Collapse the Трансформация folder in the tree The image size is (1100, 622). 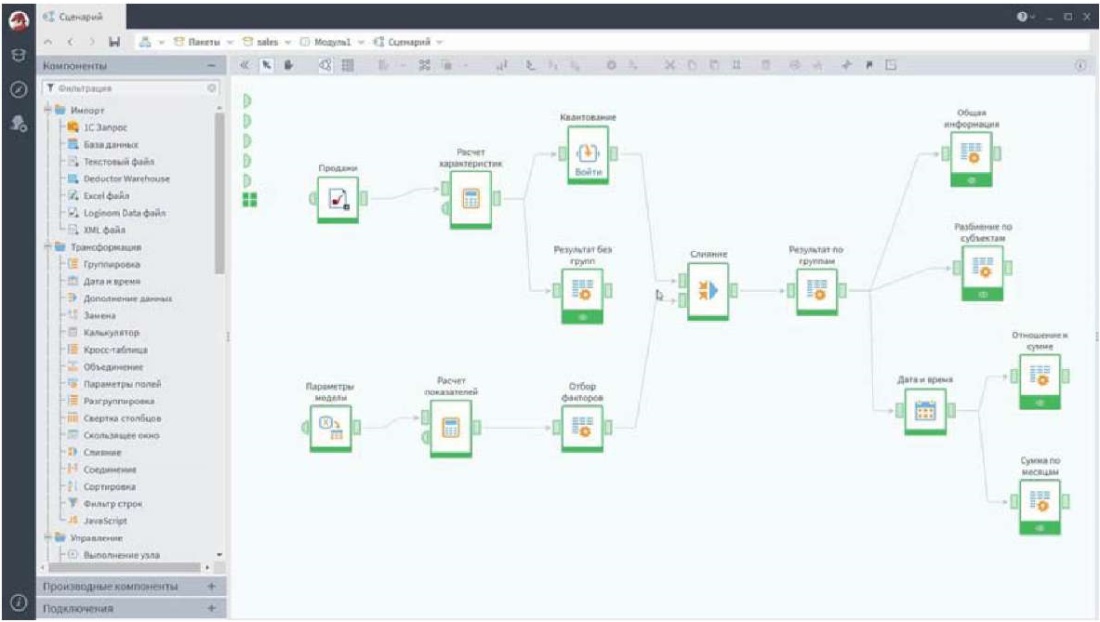(x=48, y=247)
